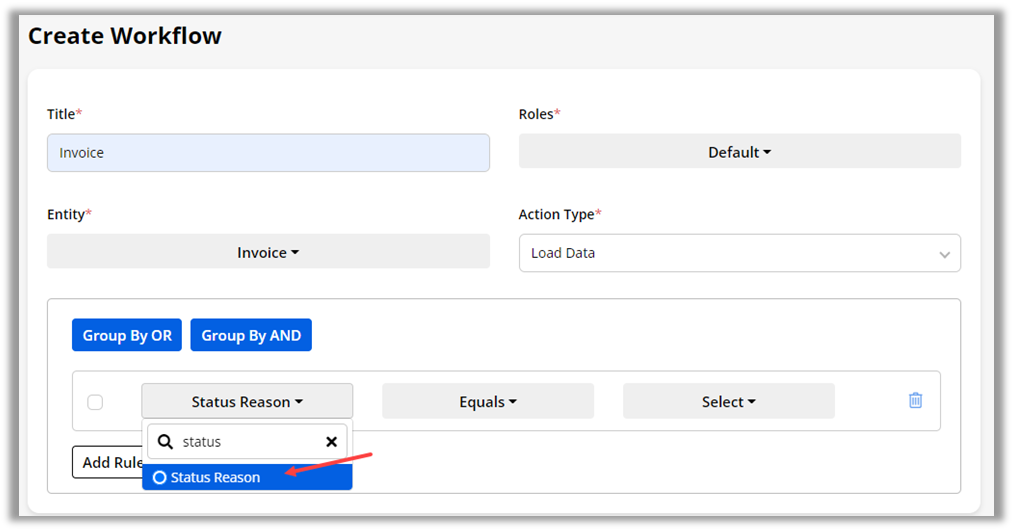Screen dimensions: 1014x531
Task: Focus the Title field containing Invoice
Action: click(x=268, y=153)
